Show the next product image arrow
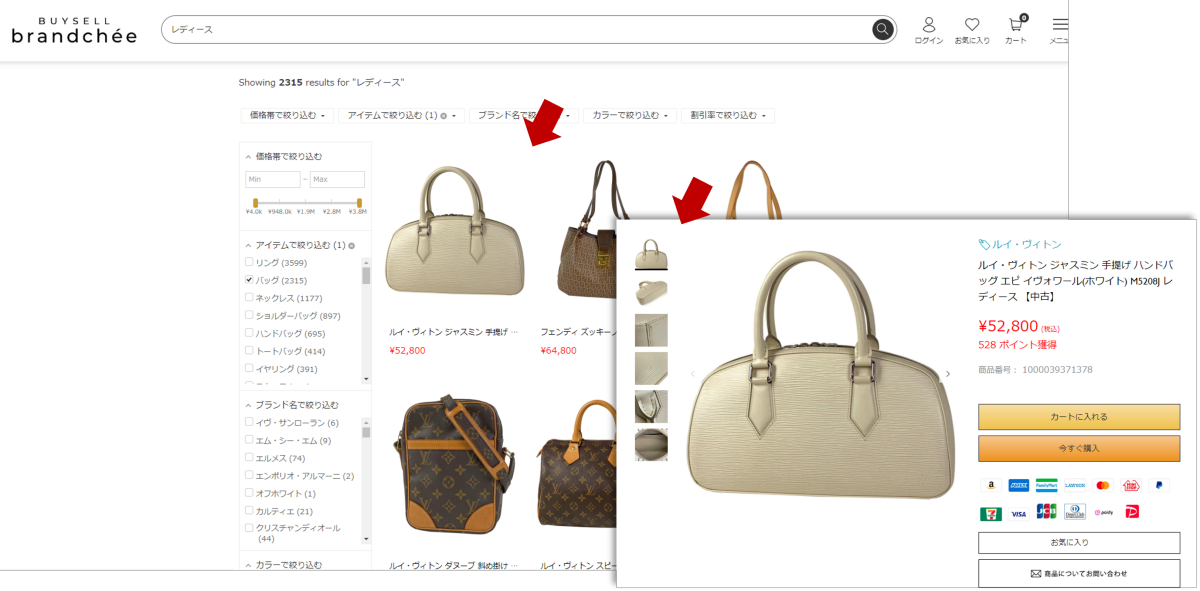Screen dimensions: 1200x591 pos(948,374)
